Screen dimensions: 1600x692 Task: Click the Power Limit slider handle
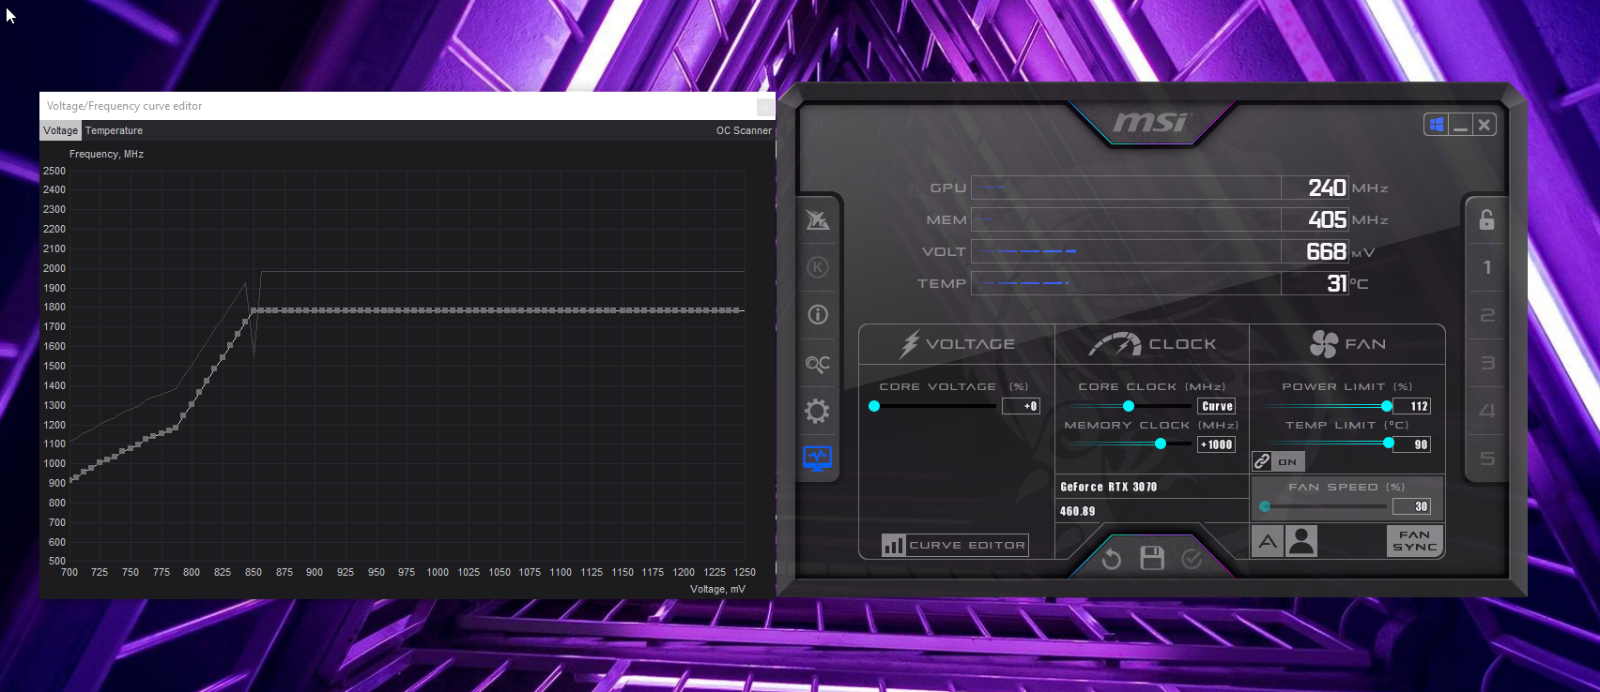(1386, 406)
